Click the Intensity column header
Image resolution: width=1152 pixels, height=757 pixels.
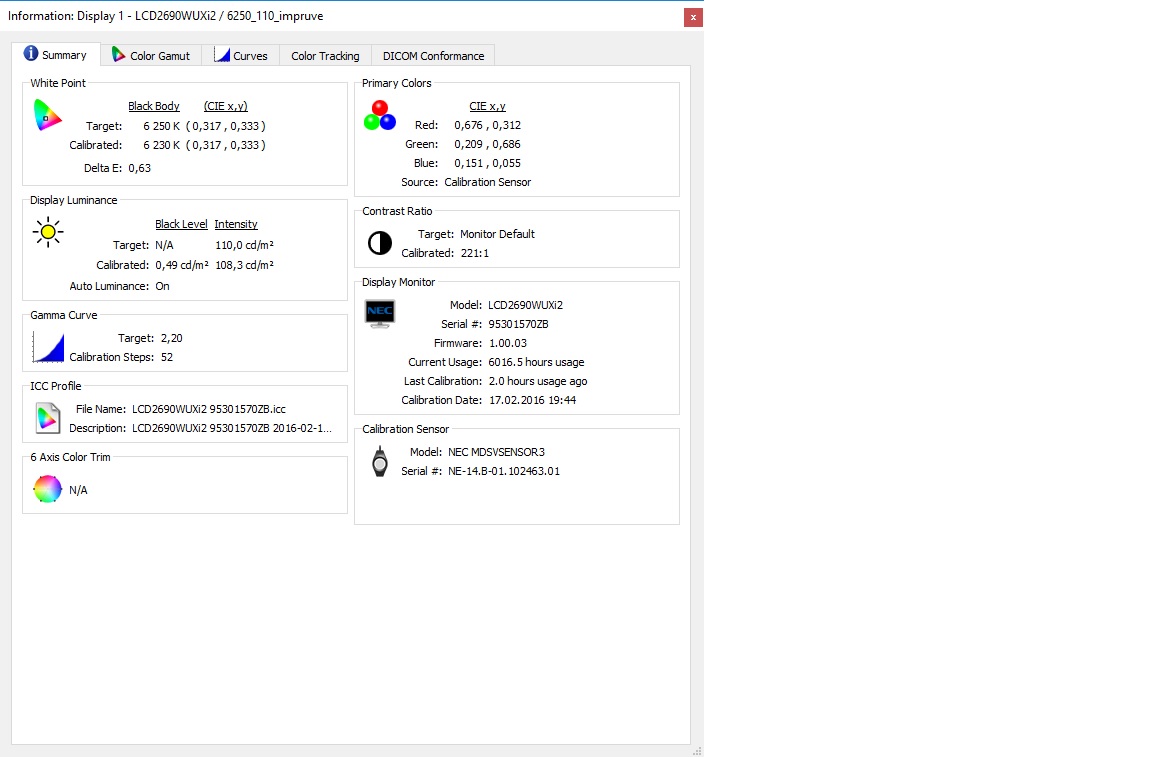point(236,224)
